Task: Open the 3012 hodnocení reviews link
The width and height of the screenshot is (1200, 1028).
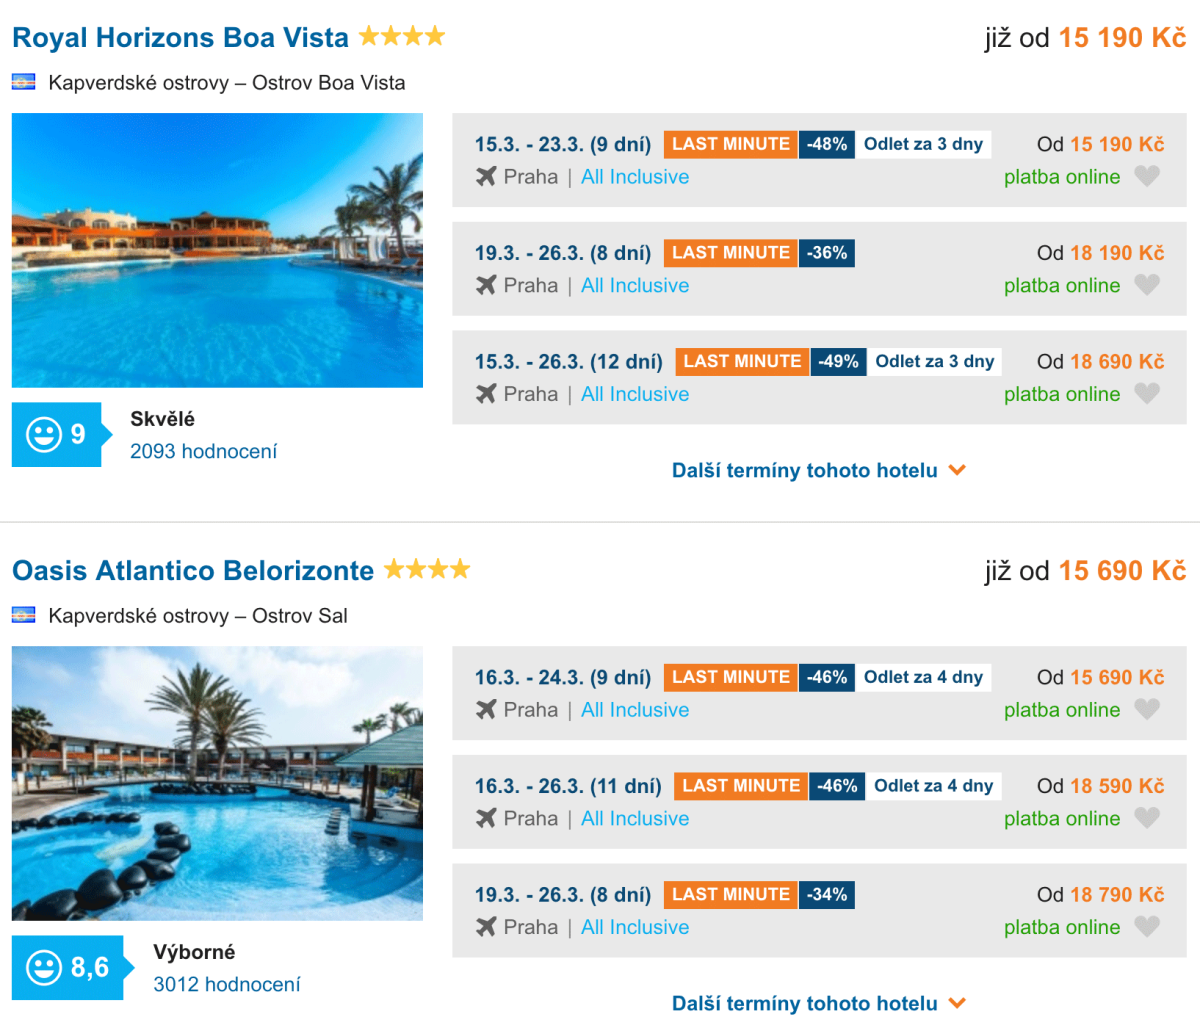Action: click(x=226, y=985)
